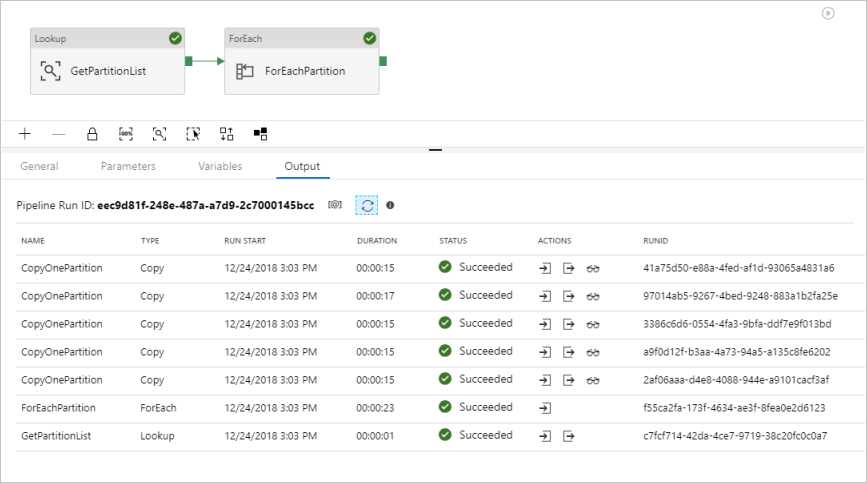The width and height of the screenshot is (867, 483).
Task: View input of the ForEachPartition run
Action: click(545, 408)
